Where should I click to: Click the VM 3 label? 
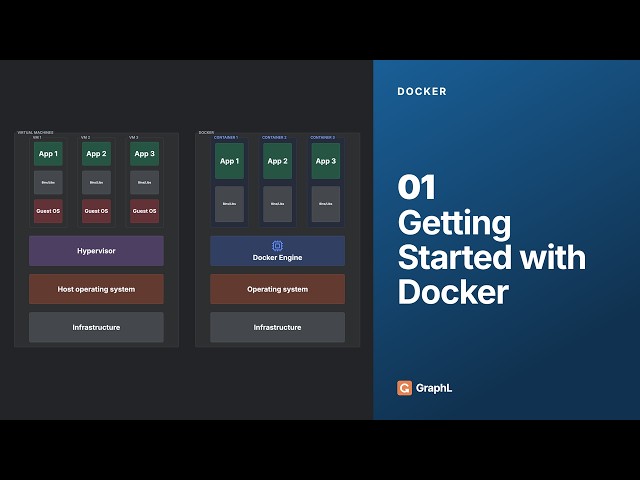[133, 138]
